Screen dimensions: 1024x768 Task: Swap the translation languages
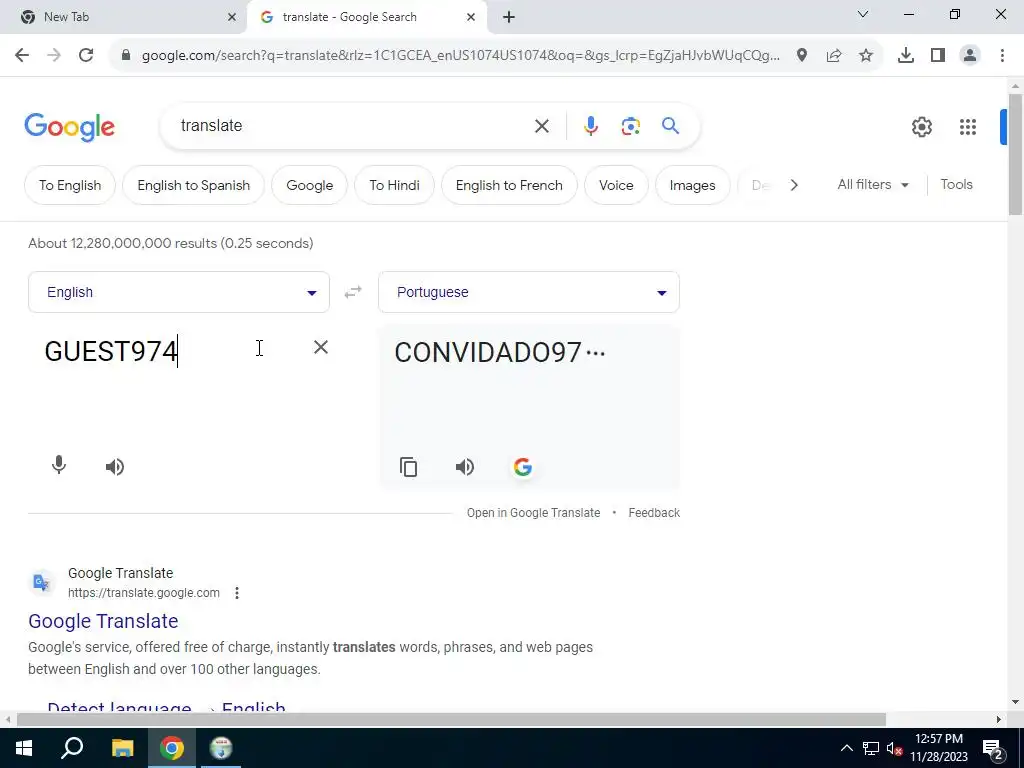(x=353, y=292)
